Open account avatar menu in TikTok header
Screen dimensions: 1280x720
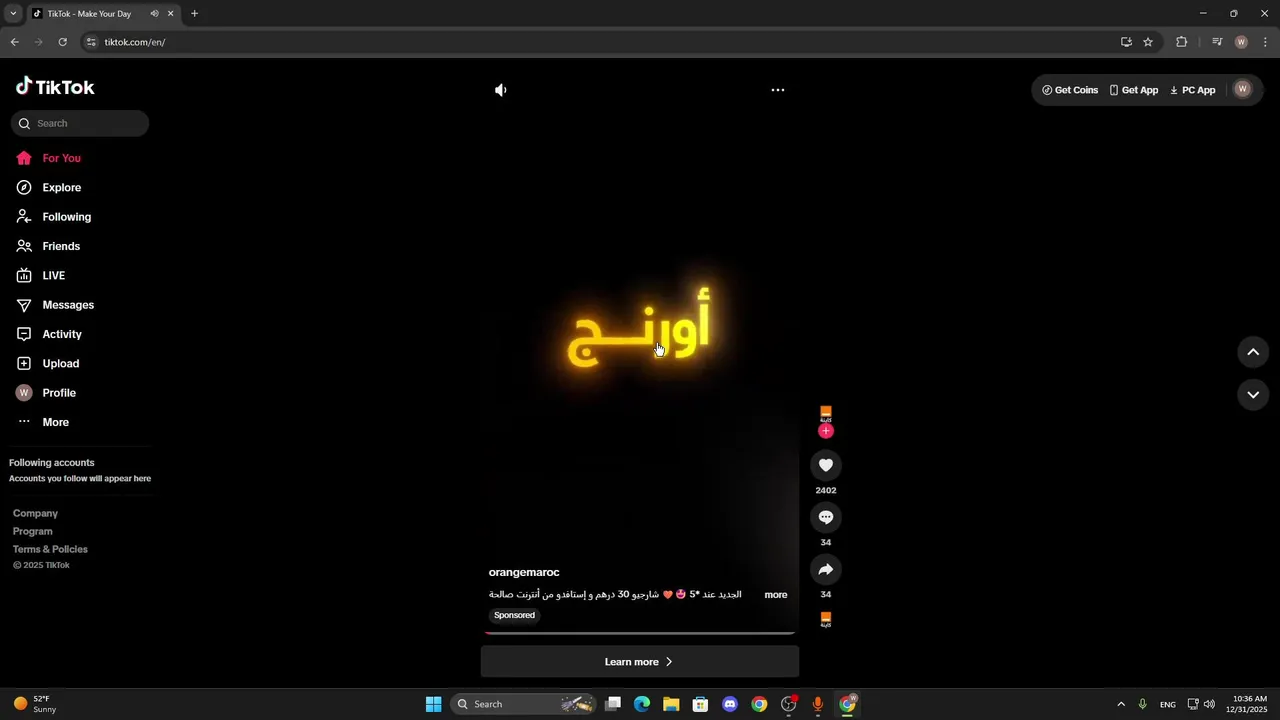(x=1243, y=89)
